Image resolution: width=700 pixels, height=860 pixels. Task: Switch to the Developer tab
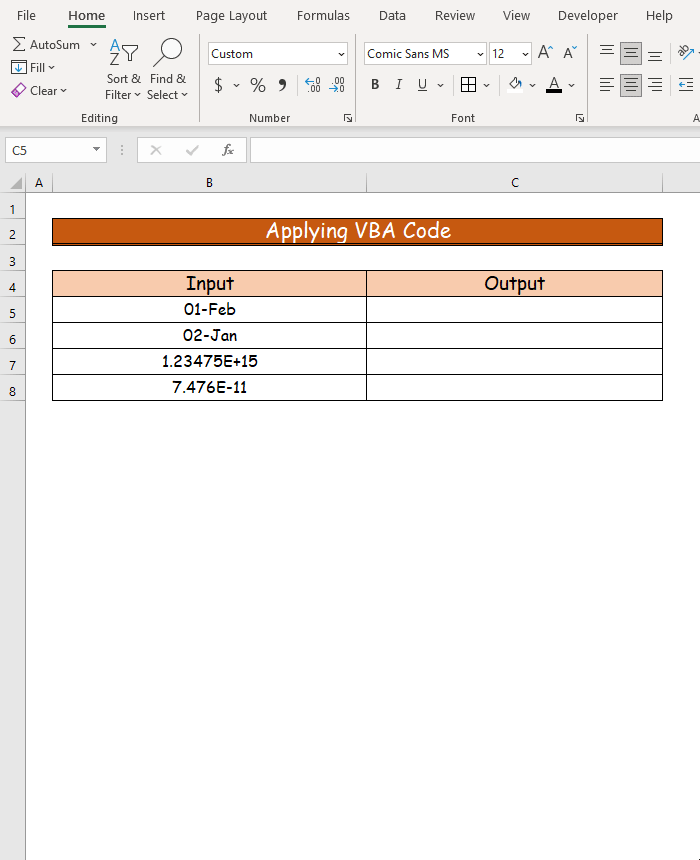point(588,15)
